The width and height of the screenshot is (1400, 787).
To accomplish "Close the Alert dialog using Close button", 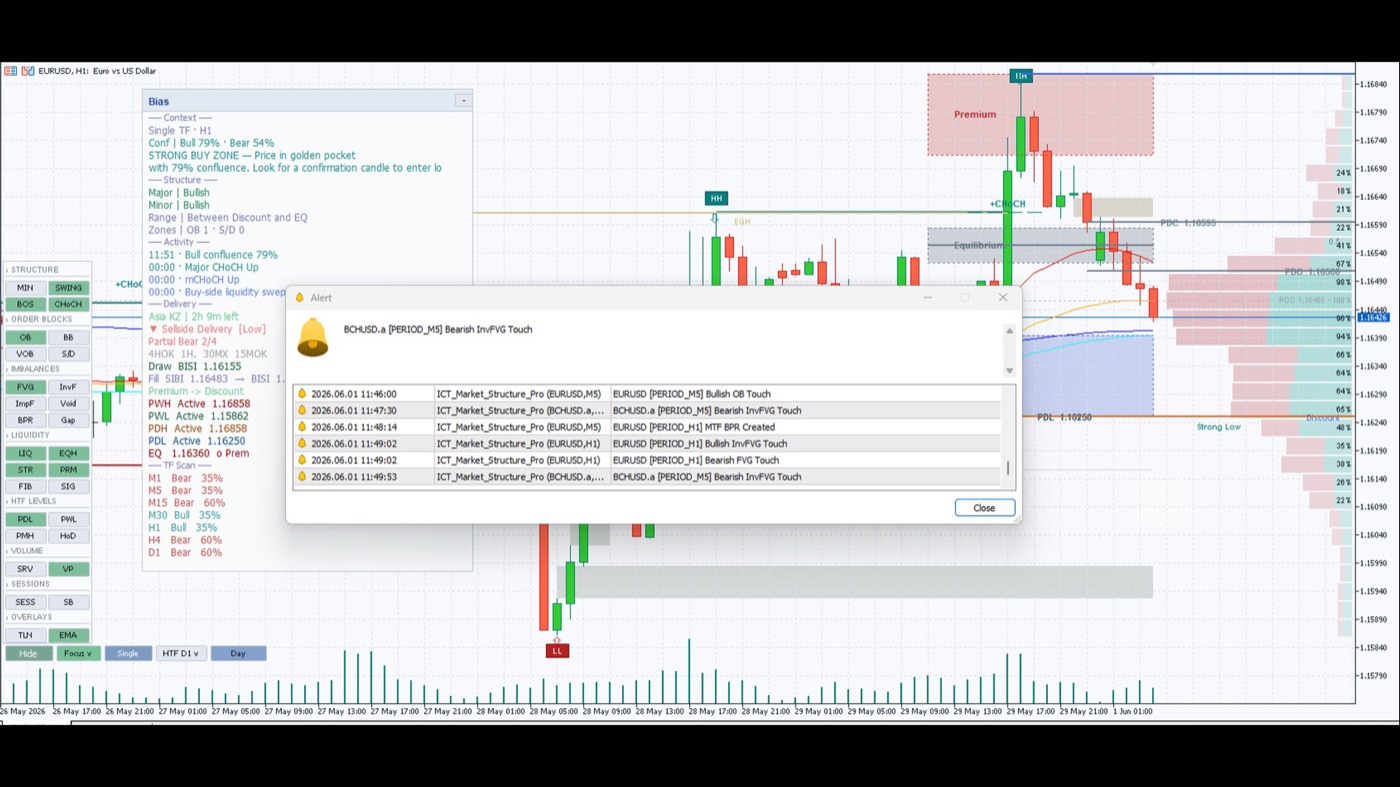I will click(984, 508).
